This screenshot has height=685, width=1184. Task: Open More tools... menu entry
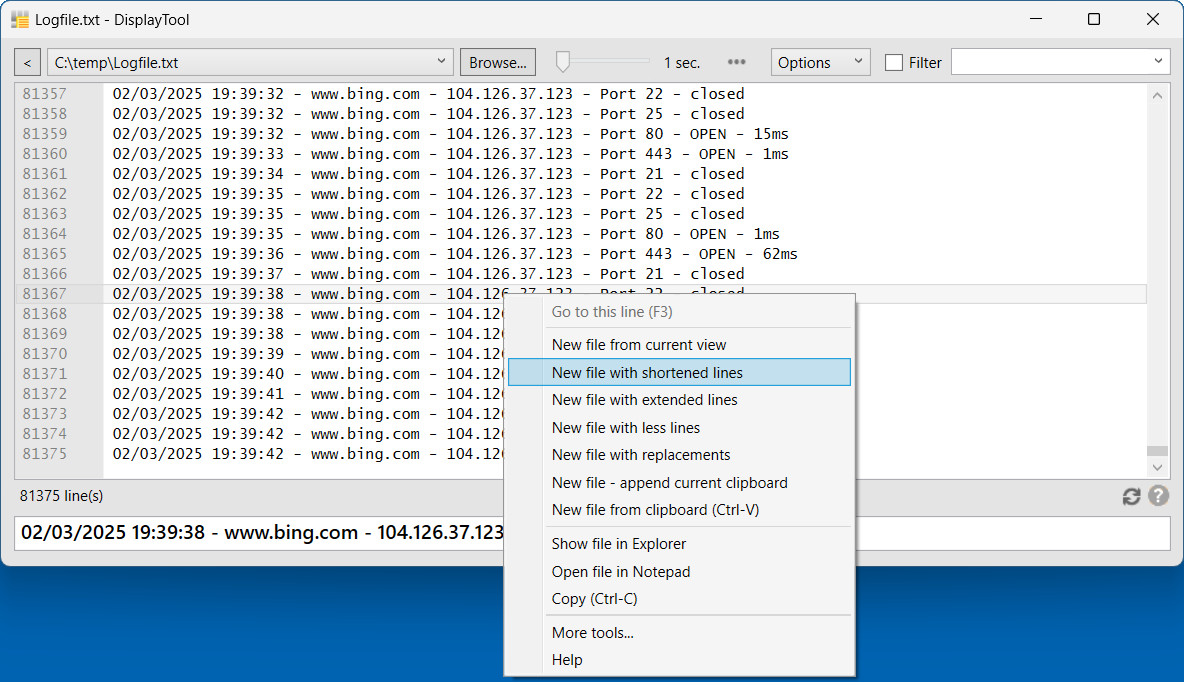click(679, 634)
